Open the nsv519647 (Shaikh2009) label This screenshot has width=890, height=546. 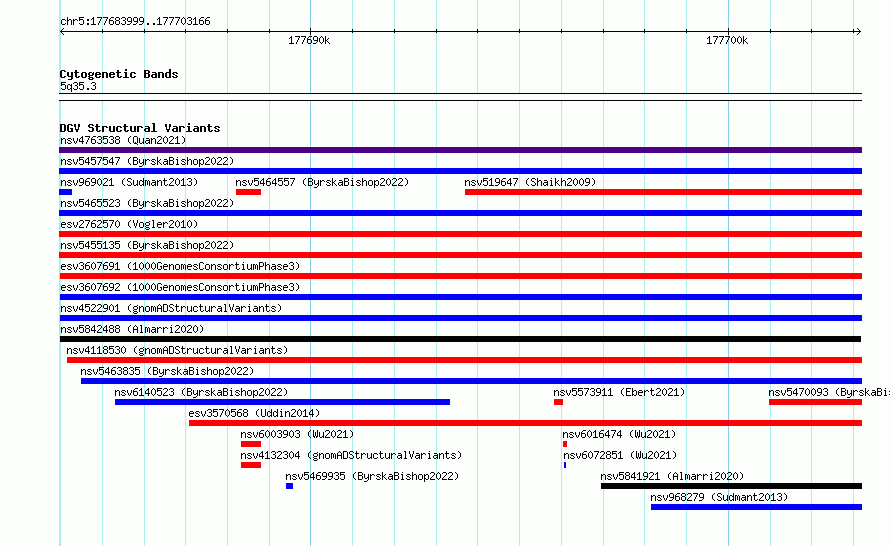[x=530, y=182]
